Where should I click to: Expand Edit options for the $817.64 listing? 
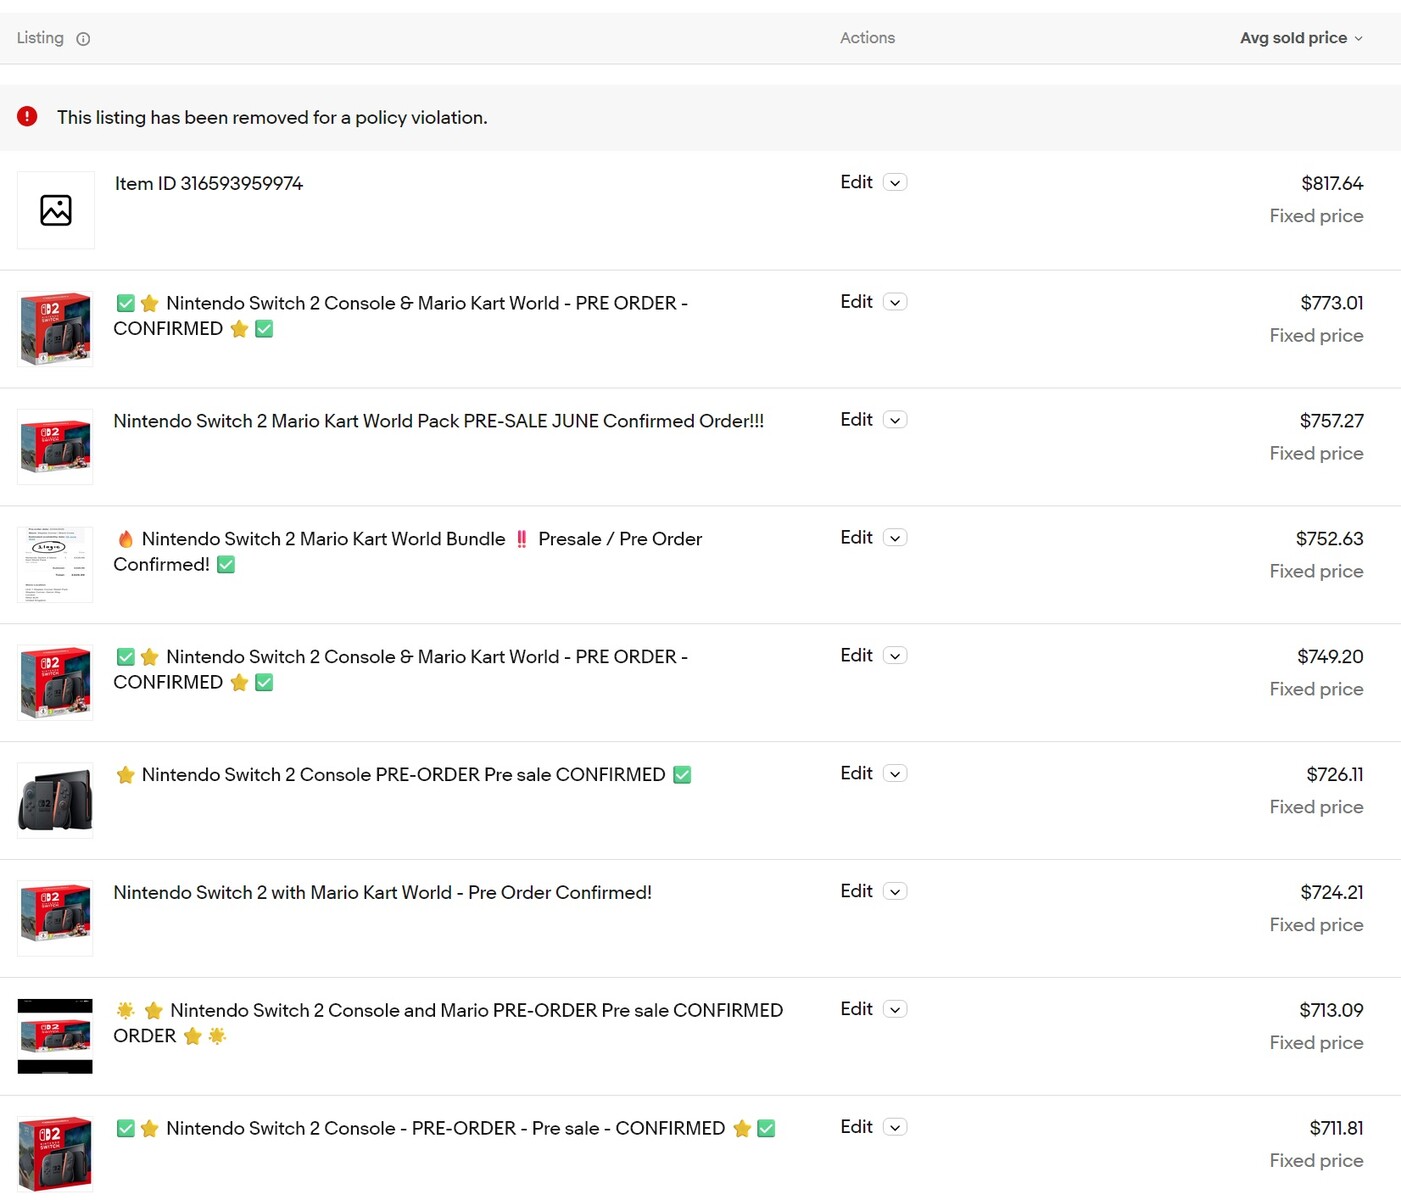pos(895,182)
